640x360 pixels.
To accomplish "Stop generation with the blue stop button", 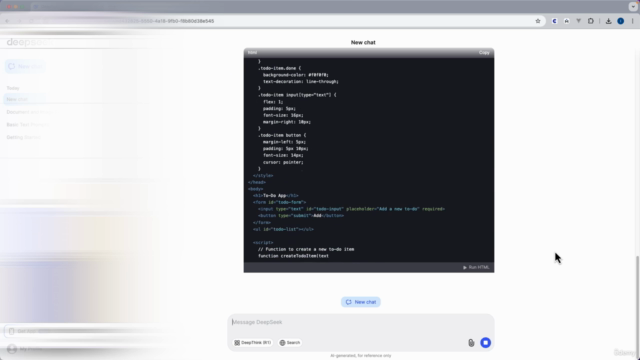I will coord(485,342).
